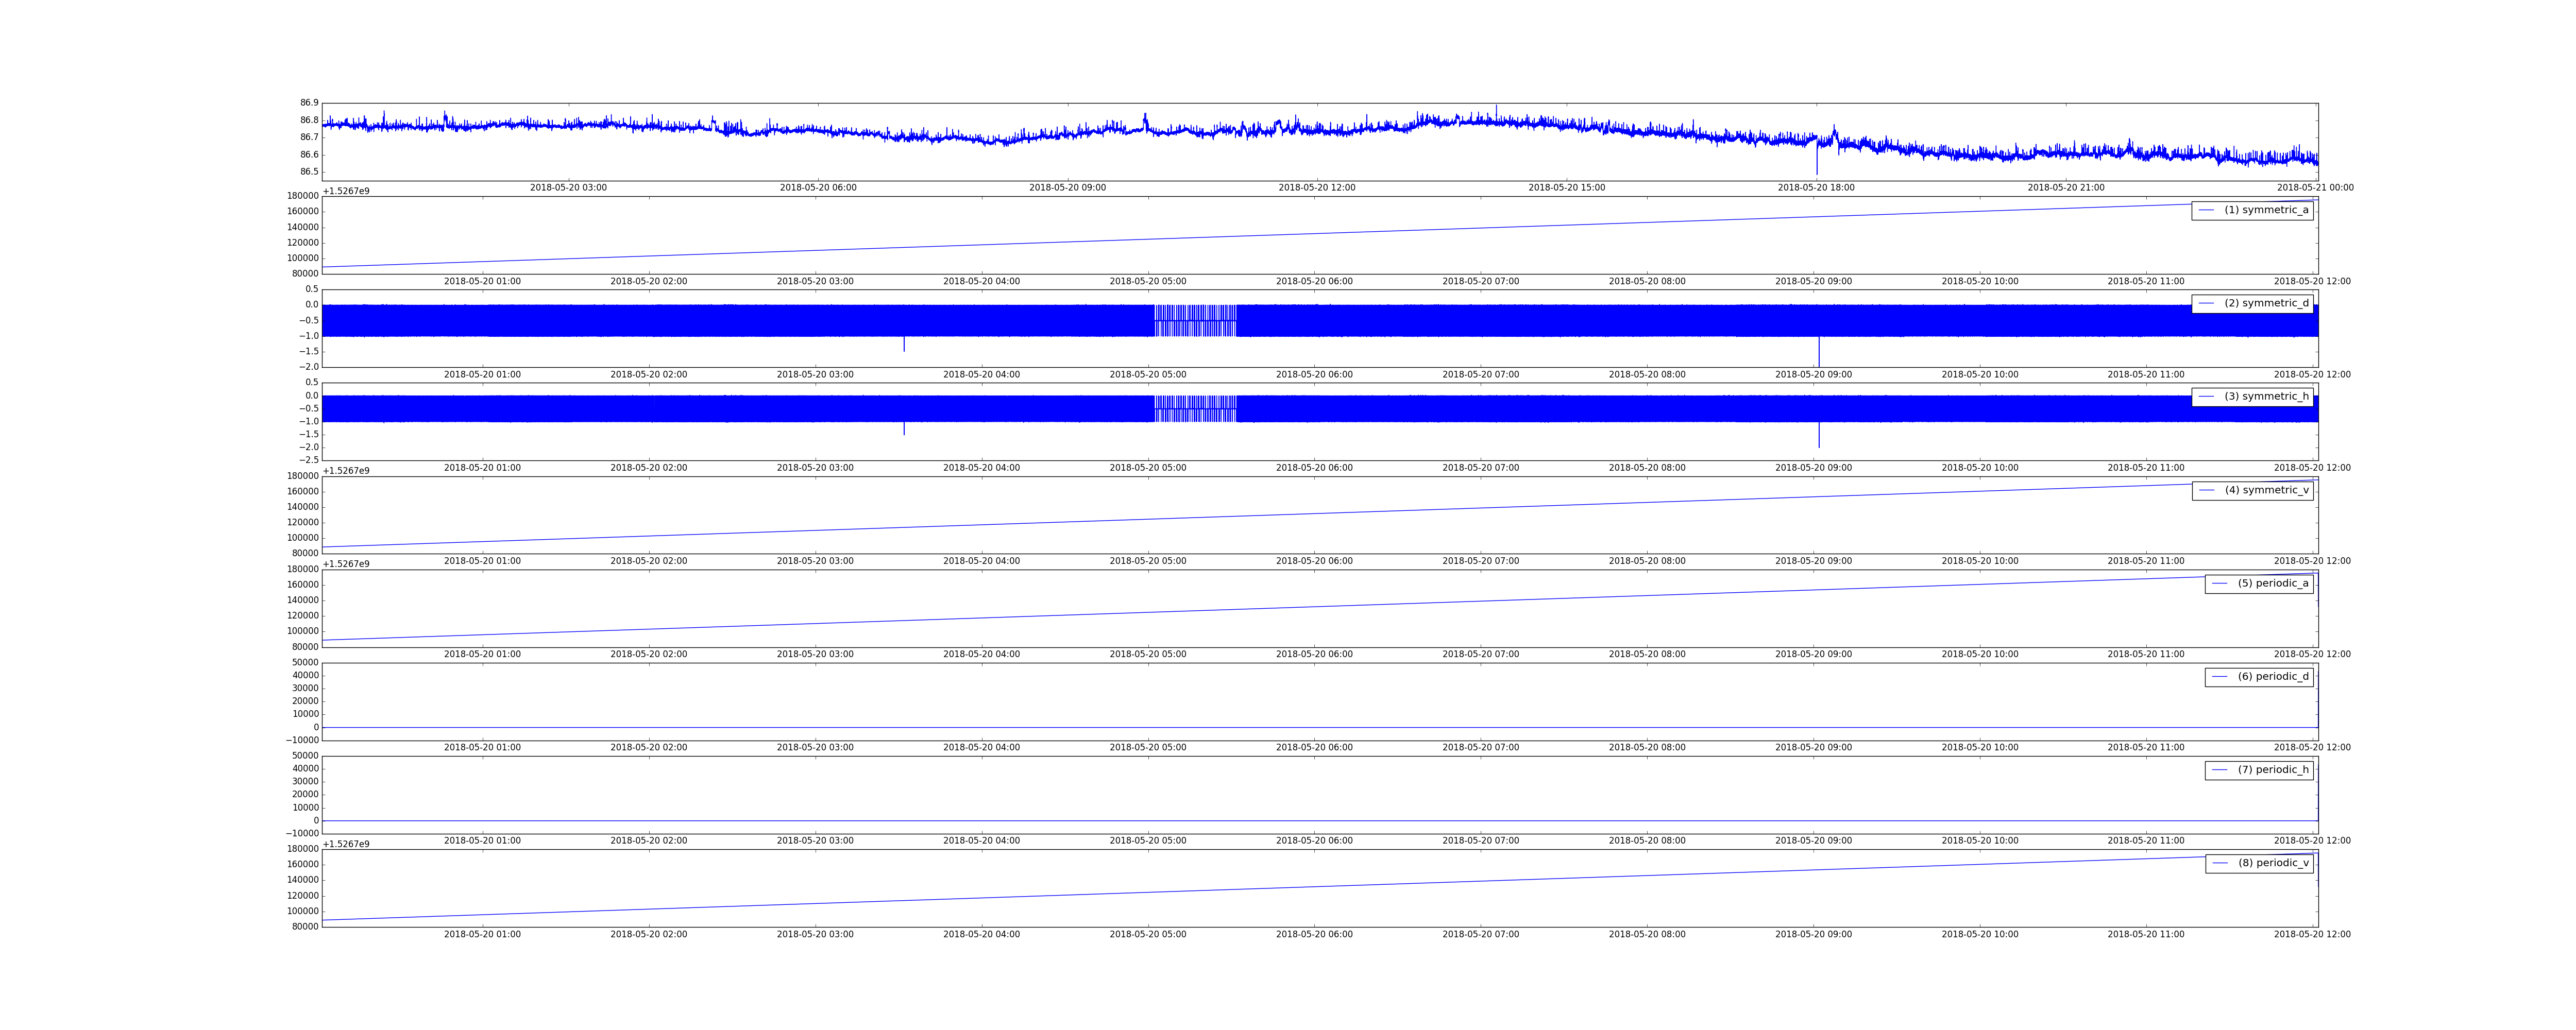This screenshot has width=2576, height=1030.
Task: Click the downward spike near 09:00 in symmetric_h plot
Action: pos(1819,435)
